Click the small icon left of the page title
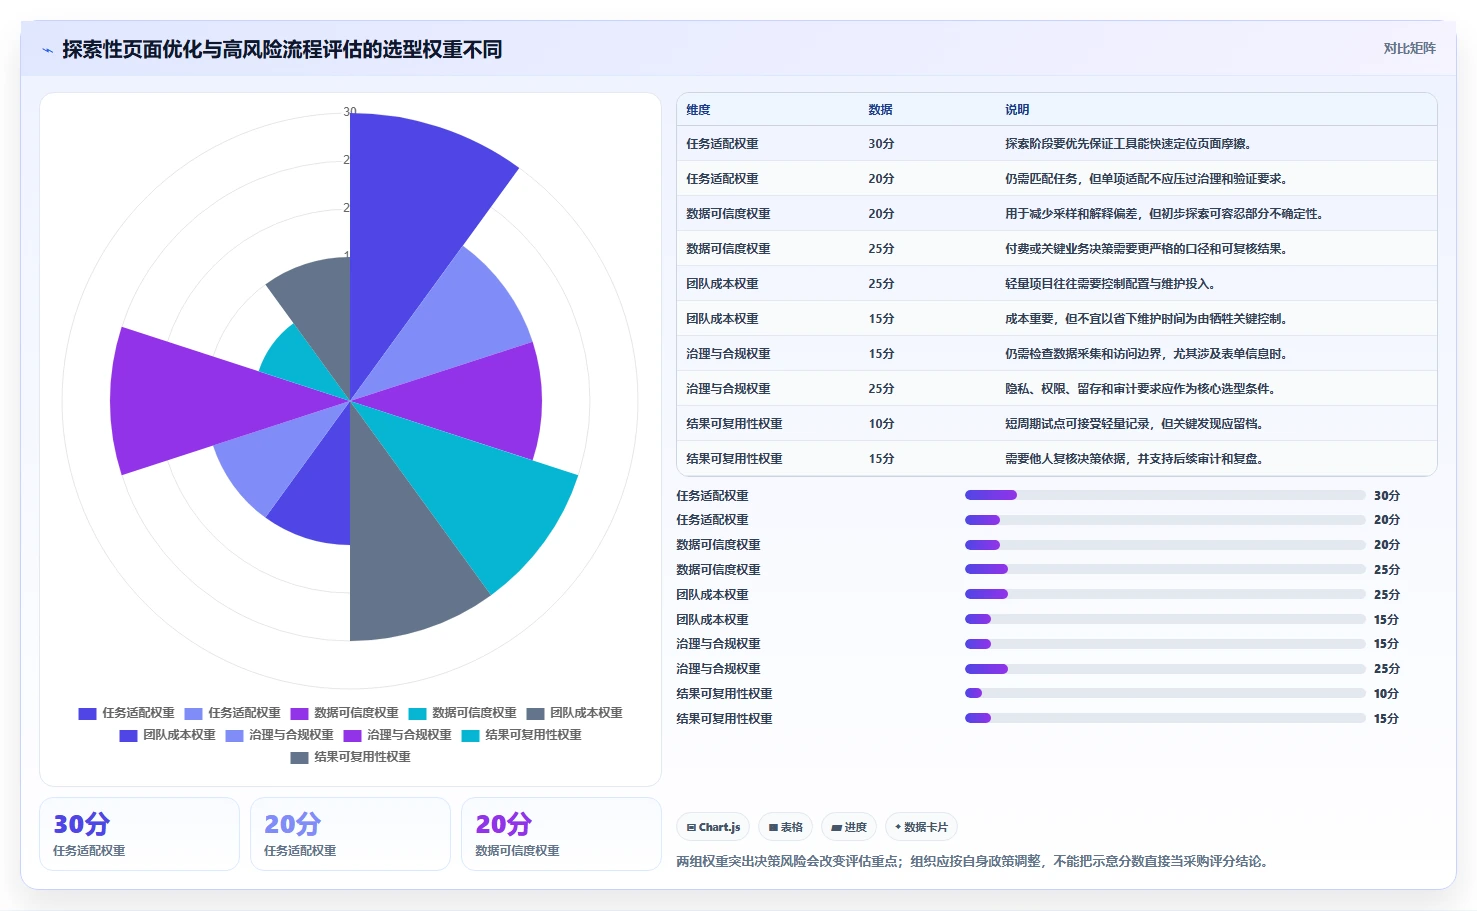 (x=47, y=50)
